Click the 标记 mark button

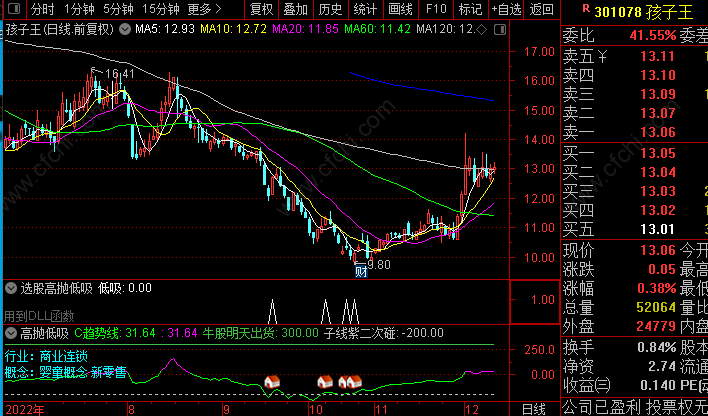[470, 9]
